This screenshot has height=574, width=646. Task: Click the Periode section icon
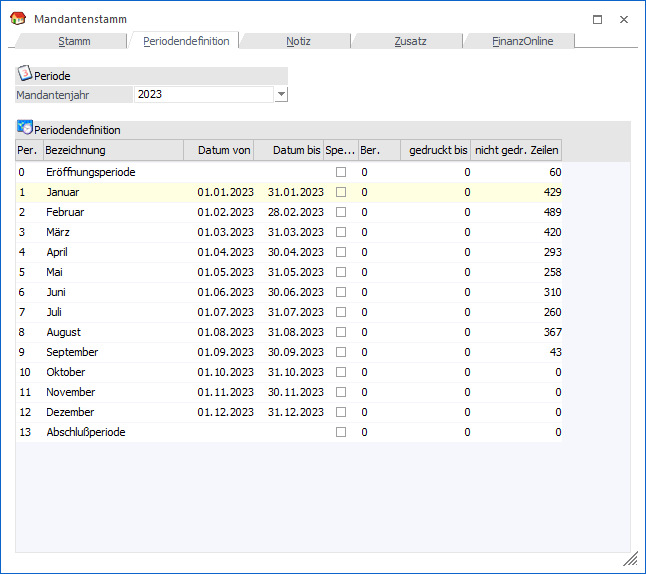(25, 74)
